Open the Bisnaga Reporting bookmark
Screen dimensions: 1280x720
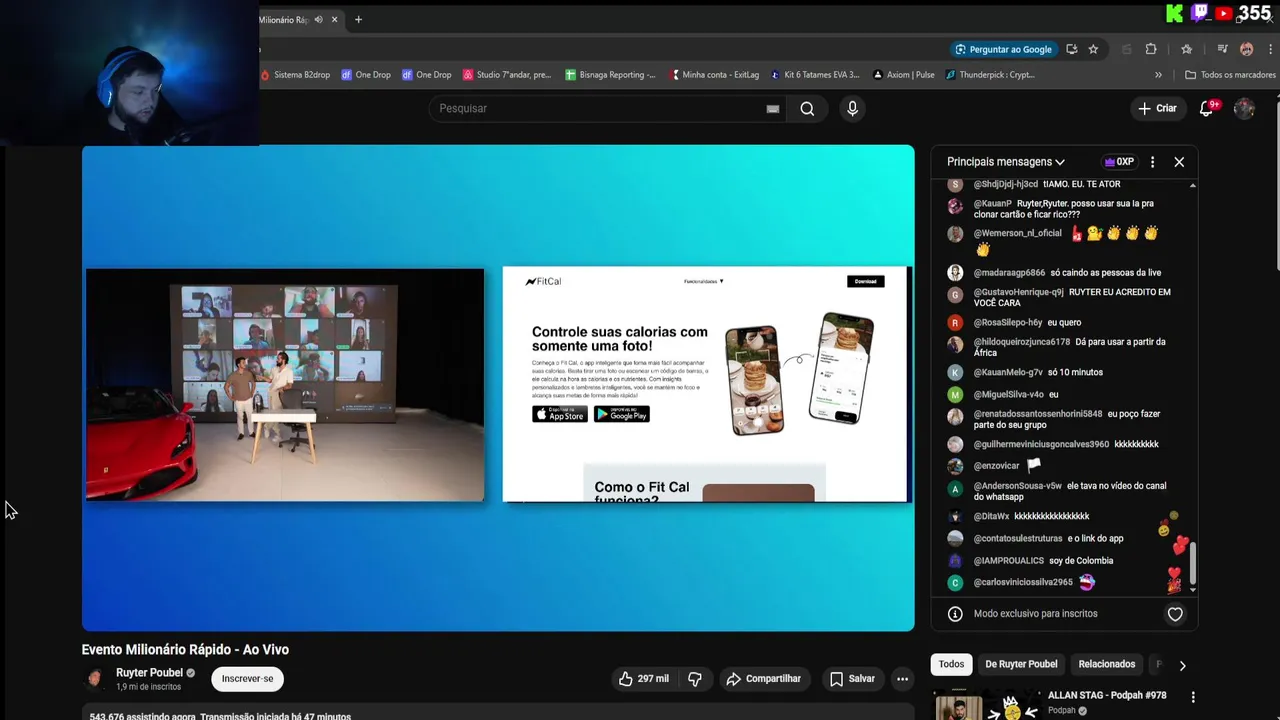point(610,74)
